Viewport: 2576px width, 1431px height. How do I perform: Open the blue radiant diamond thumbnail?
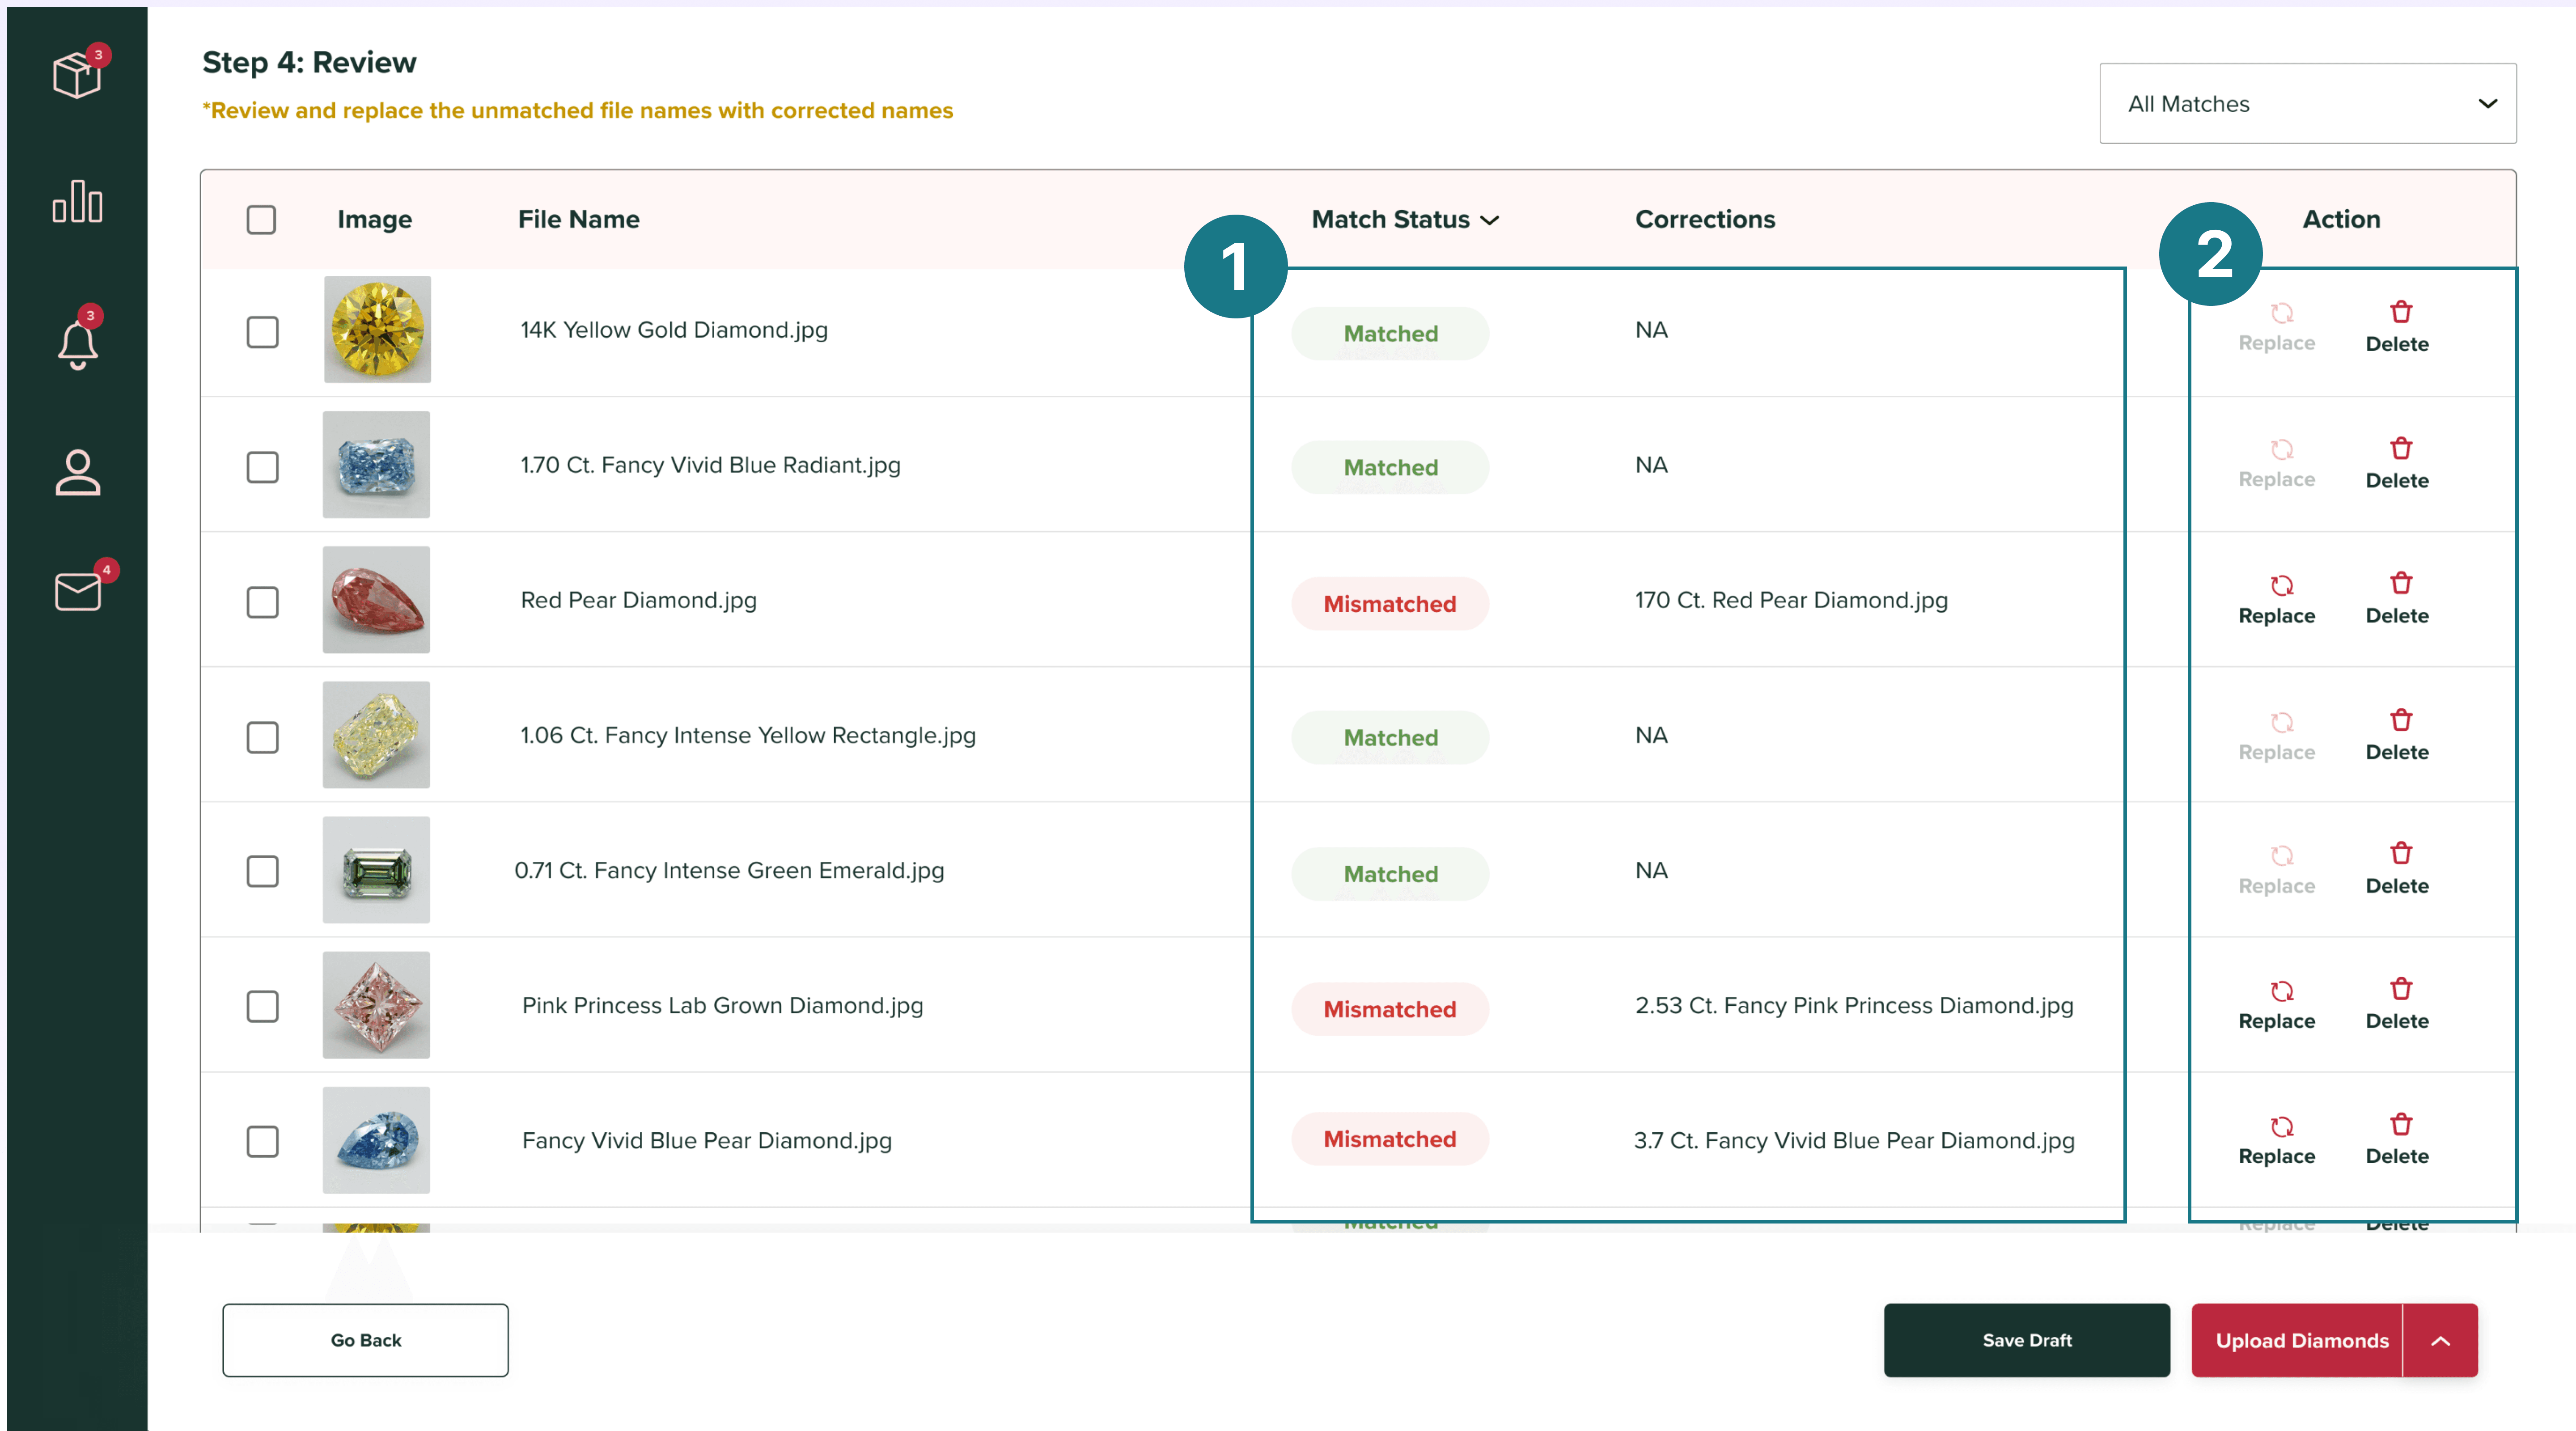point(376,465)
